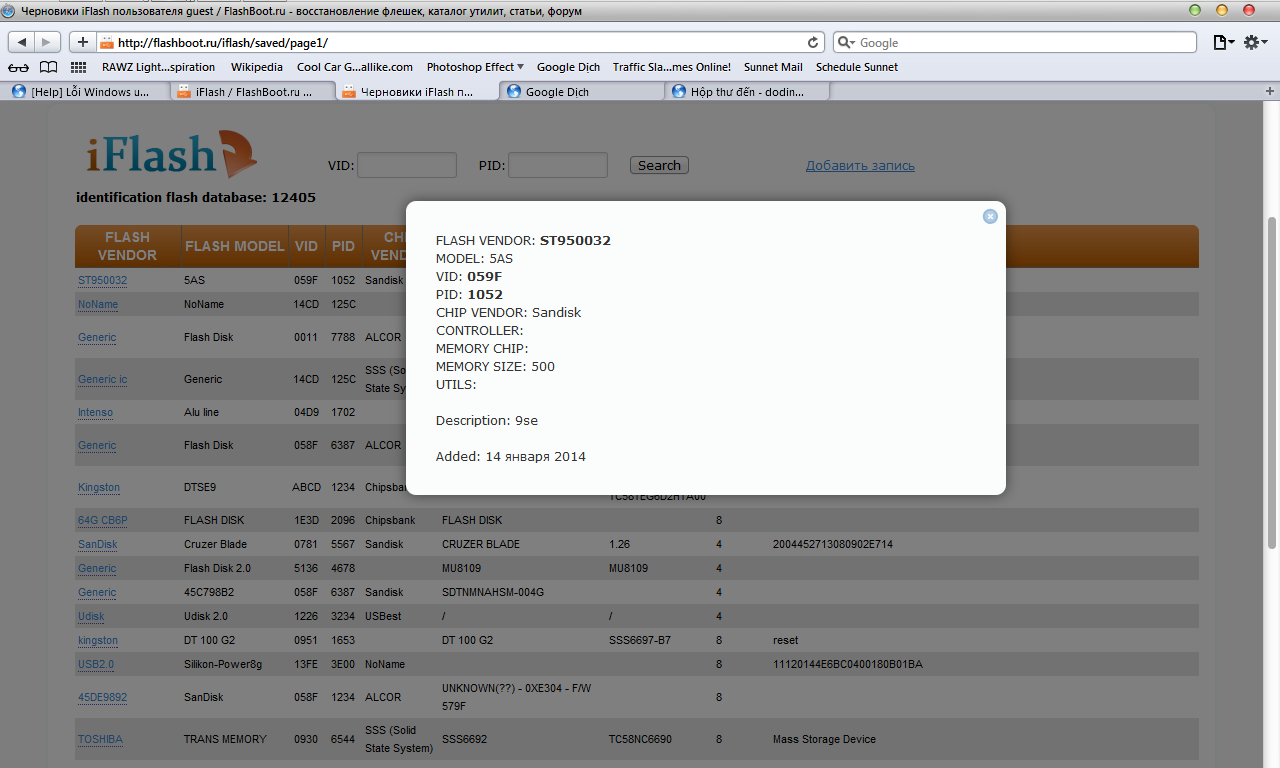Viewport: 1280px width, 768px height.
Task: Expand Photoshop Effect bookmarks folder
Action: (x=475, y=67)
